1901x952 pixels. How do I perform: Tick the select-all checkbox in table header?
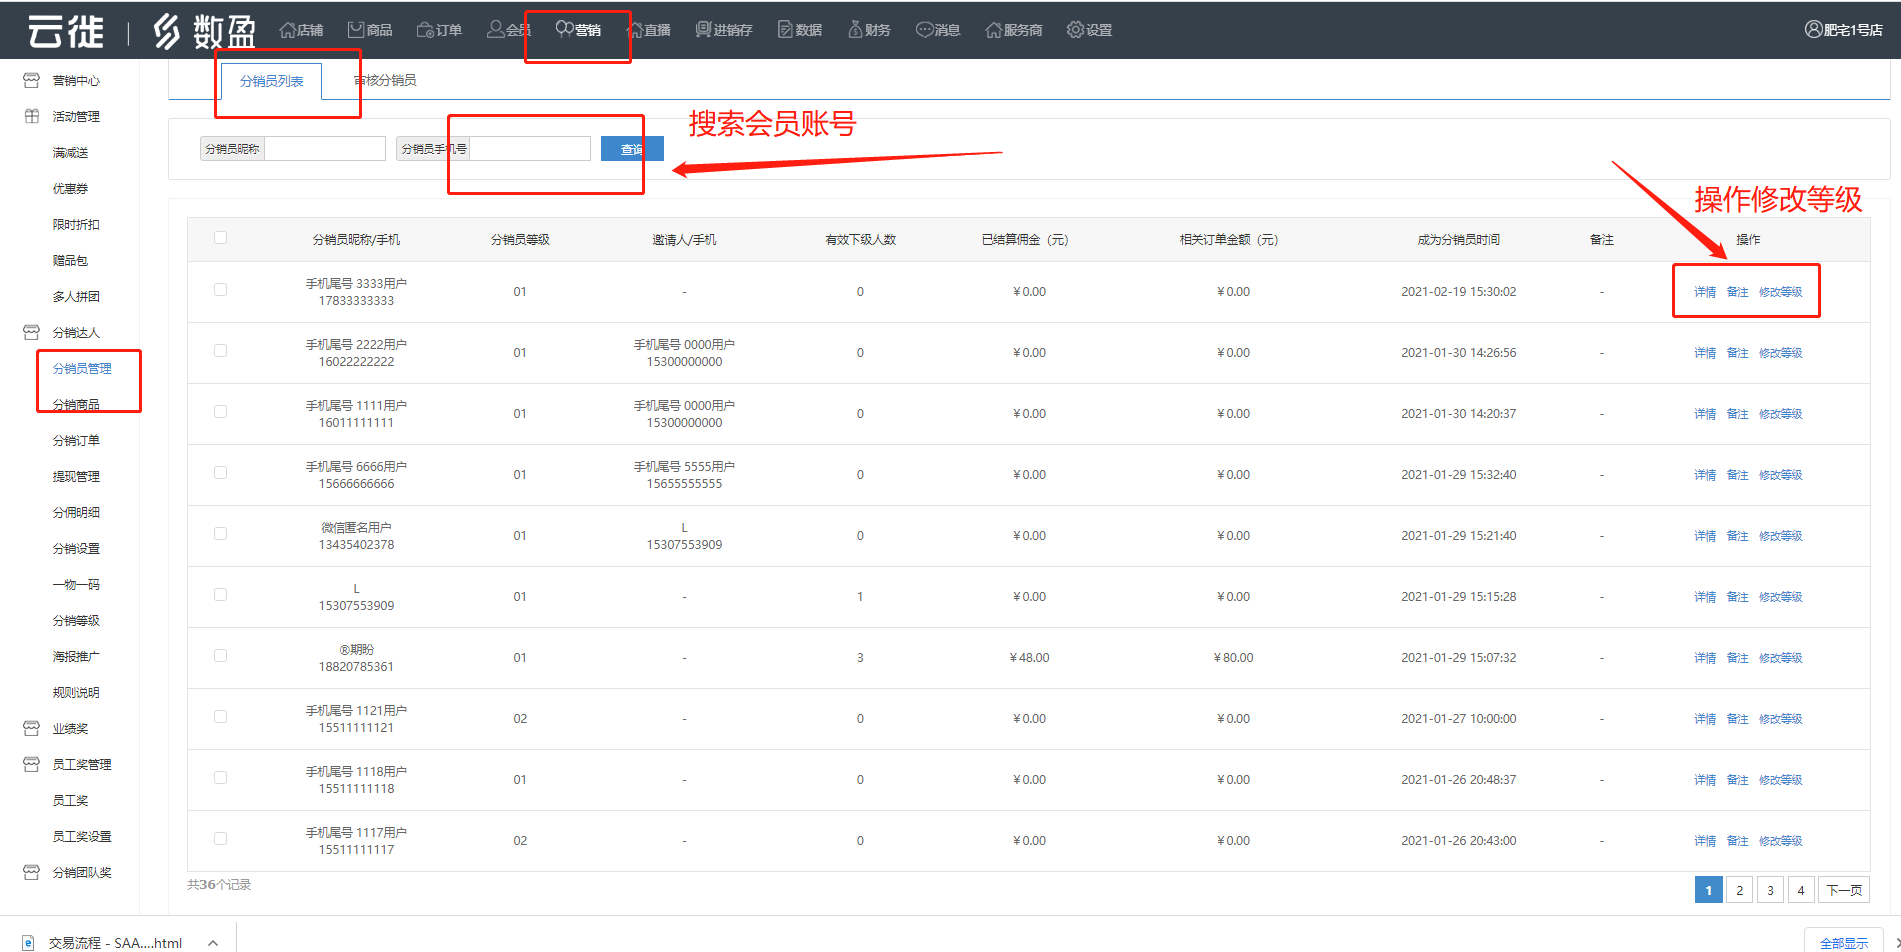[220, 238]
